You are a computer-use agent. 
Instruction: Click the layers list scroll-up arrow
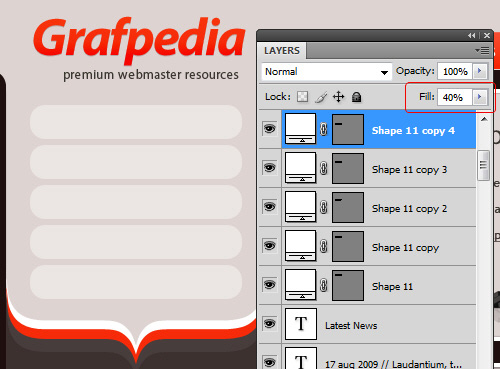point(484,119)
